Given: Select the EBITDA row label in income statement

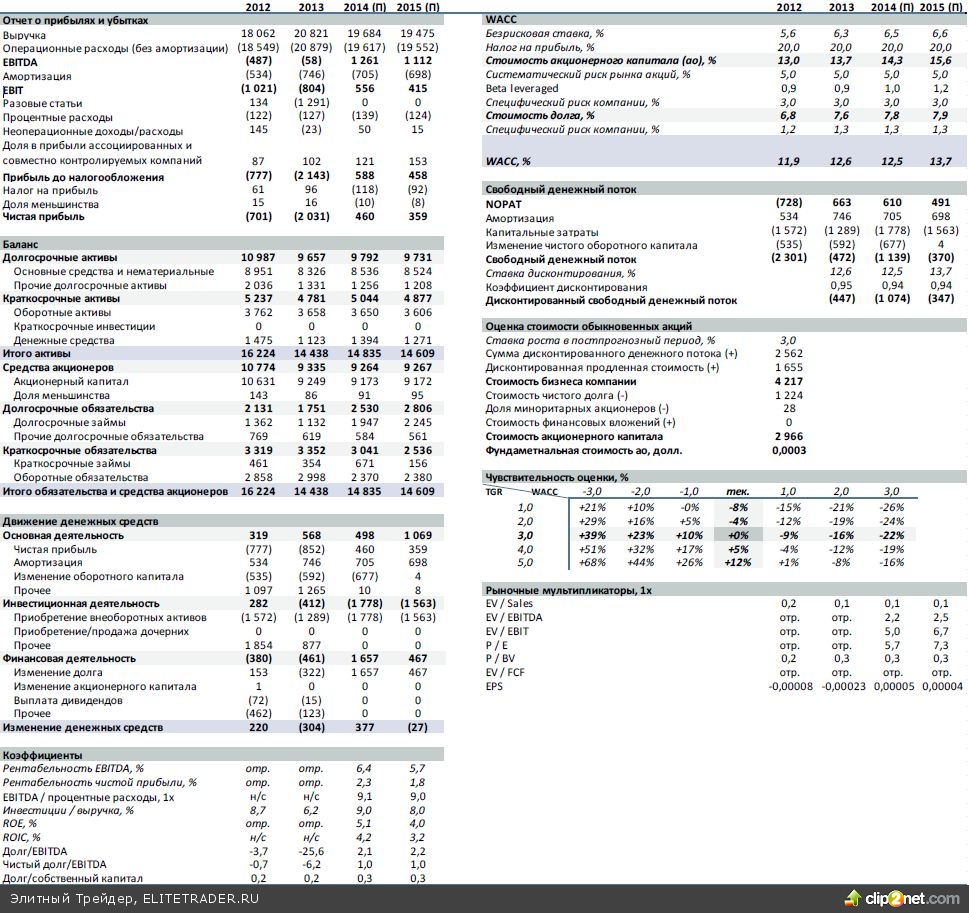Looking at the screenshot, I should coord(20,62).
